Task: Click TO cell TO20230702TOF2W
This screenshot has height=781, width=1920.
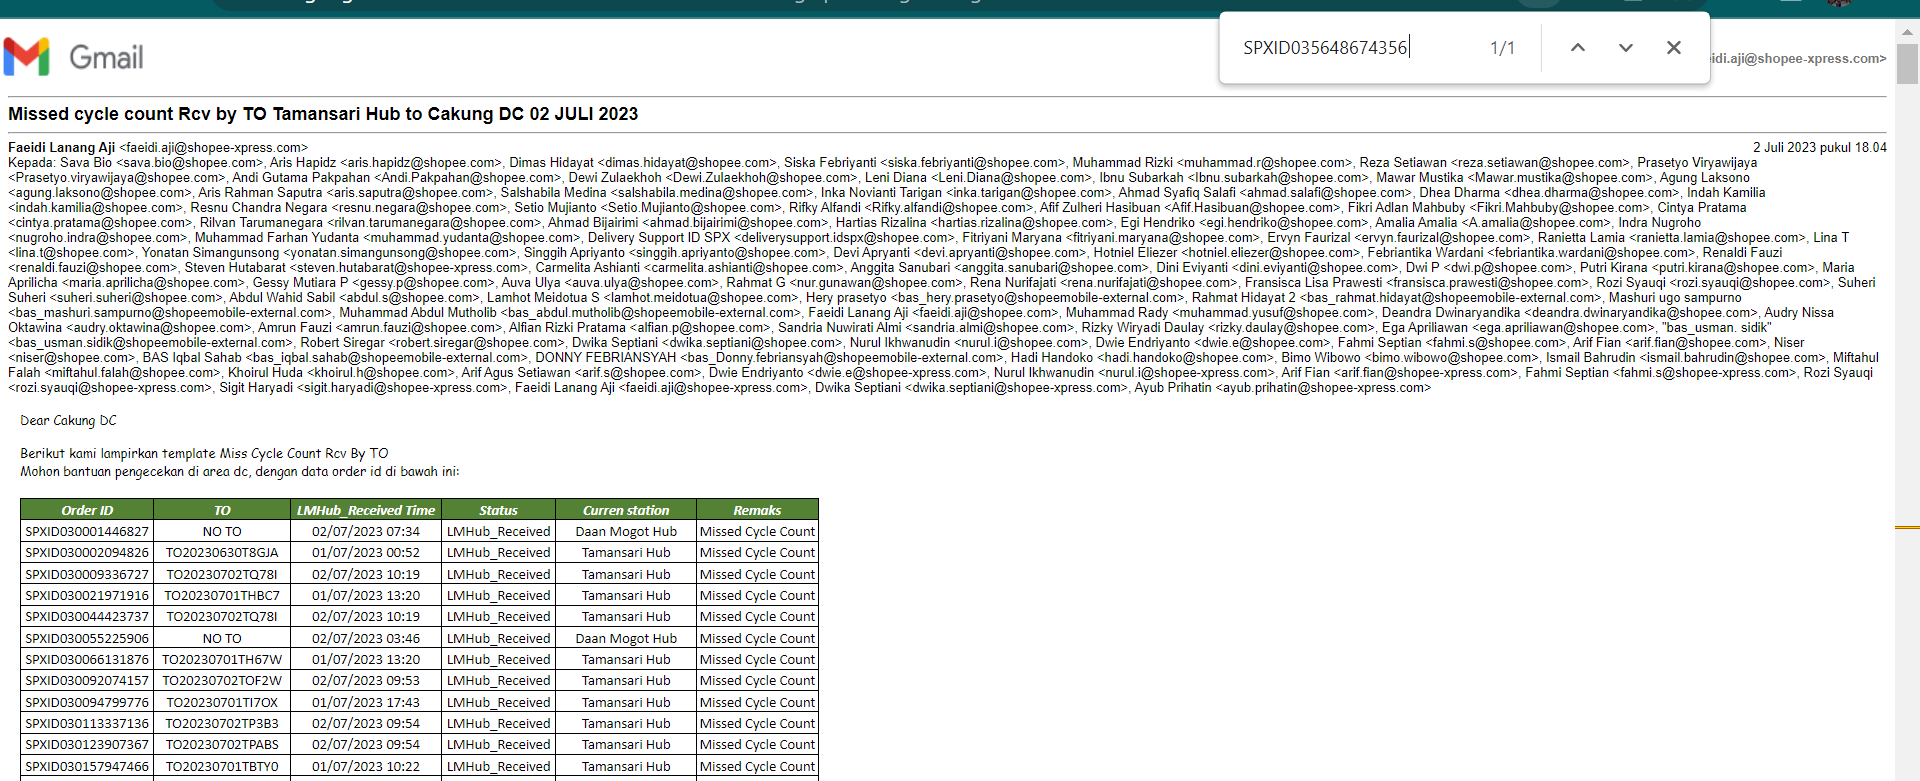Action: 222,681
